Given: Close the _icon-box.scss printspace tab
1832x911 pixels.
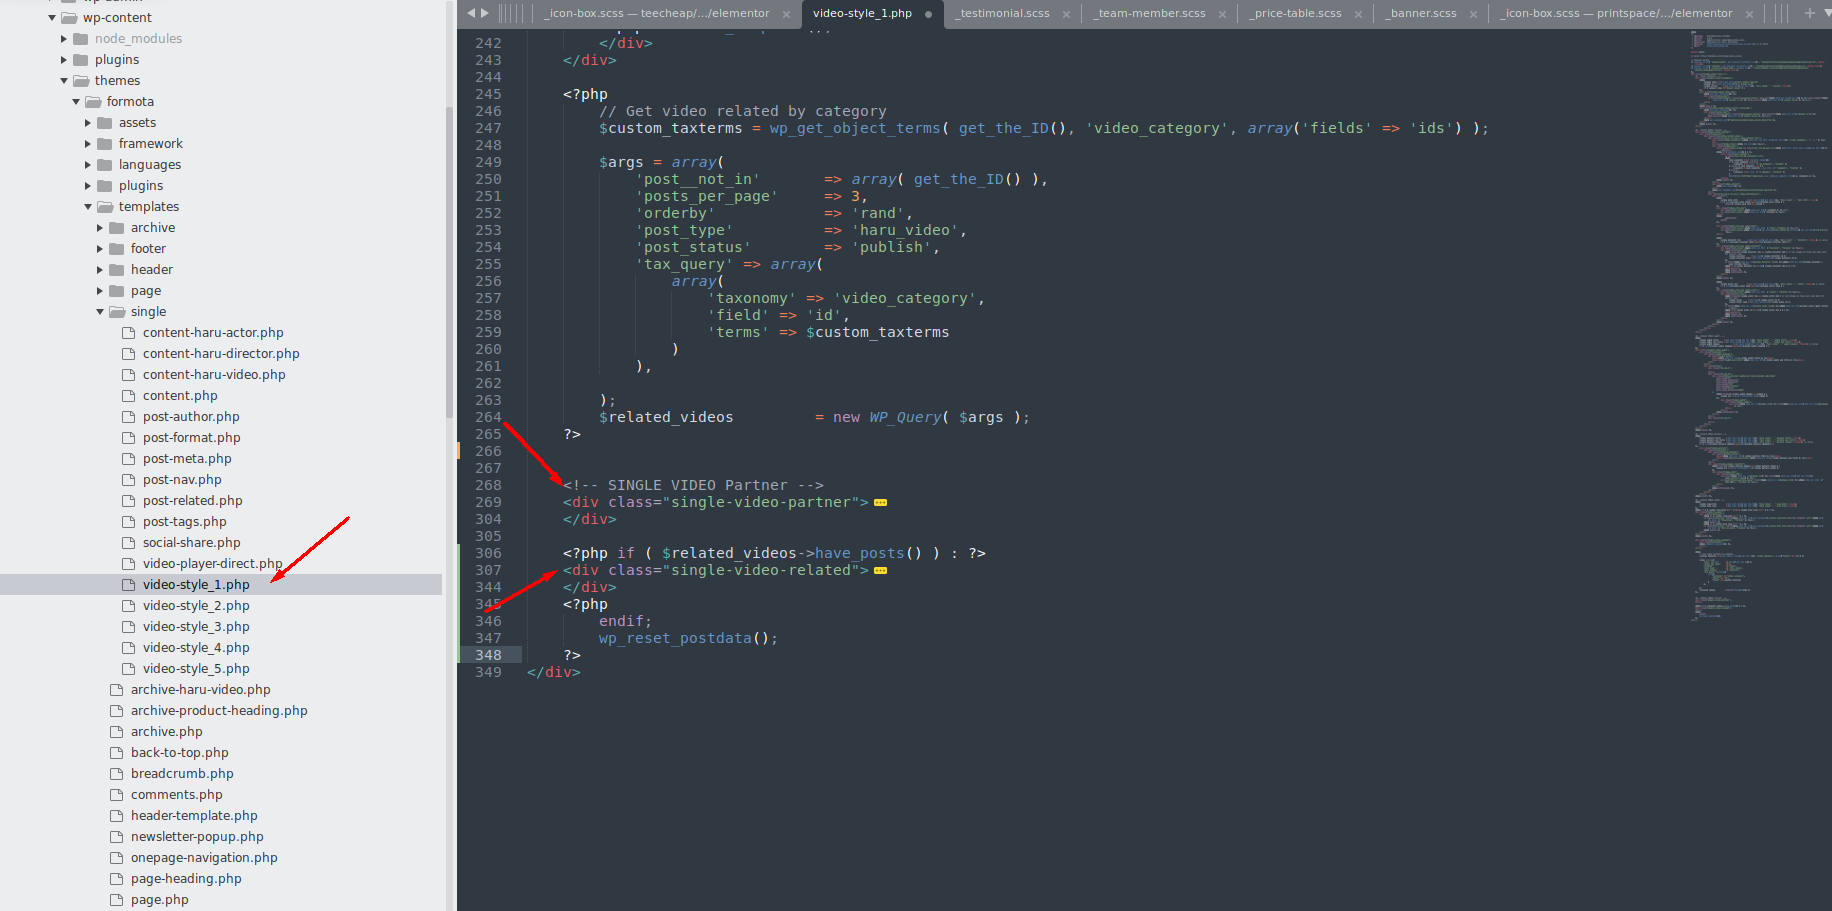Looking at the screenshot, I should pyautogui.click(x=1749, y=14).
